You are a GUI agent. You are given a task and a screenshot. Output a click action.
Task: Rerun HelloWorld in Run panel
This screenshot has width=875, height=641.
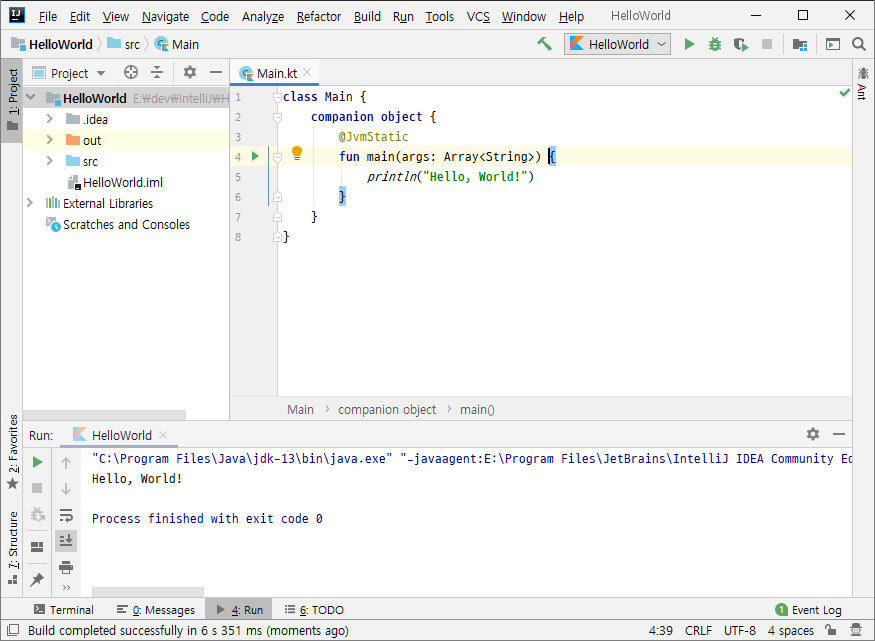37,462
